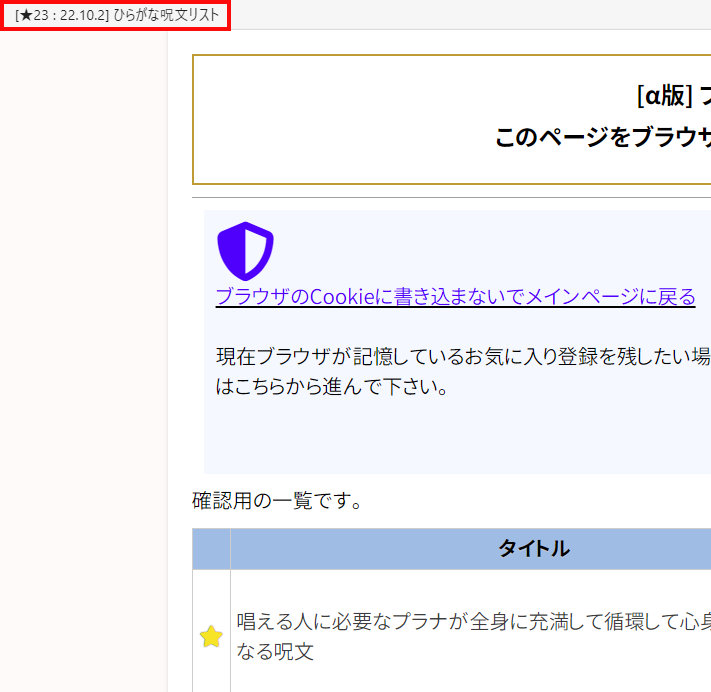Click the empty header cell above the star
Image resolution: width=711 pixels, height=692 pixels.
pos(211,549)
